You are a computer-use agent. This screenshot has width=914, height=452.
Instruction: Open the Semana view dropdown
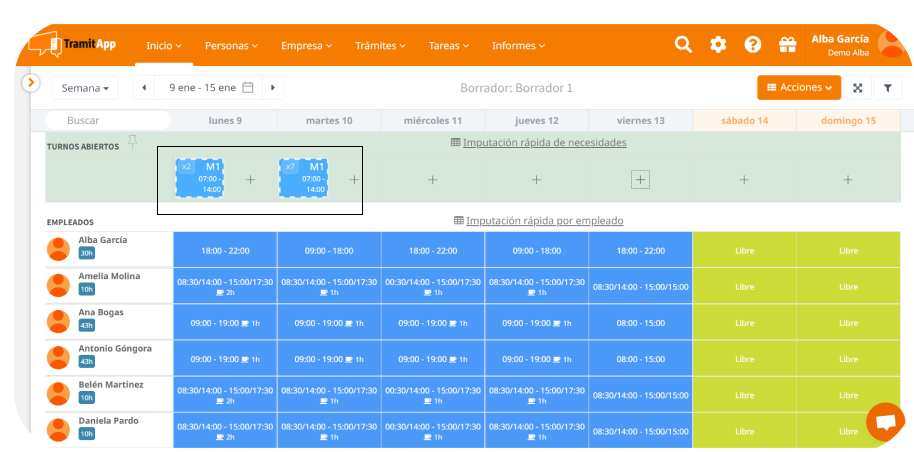(x=85, y=88)
